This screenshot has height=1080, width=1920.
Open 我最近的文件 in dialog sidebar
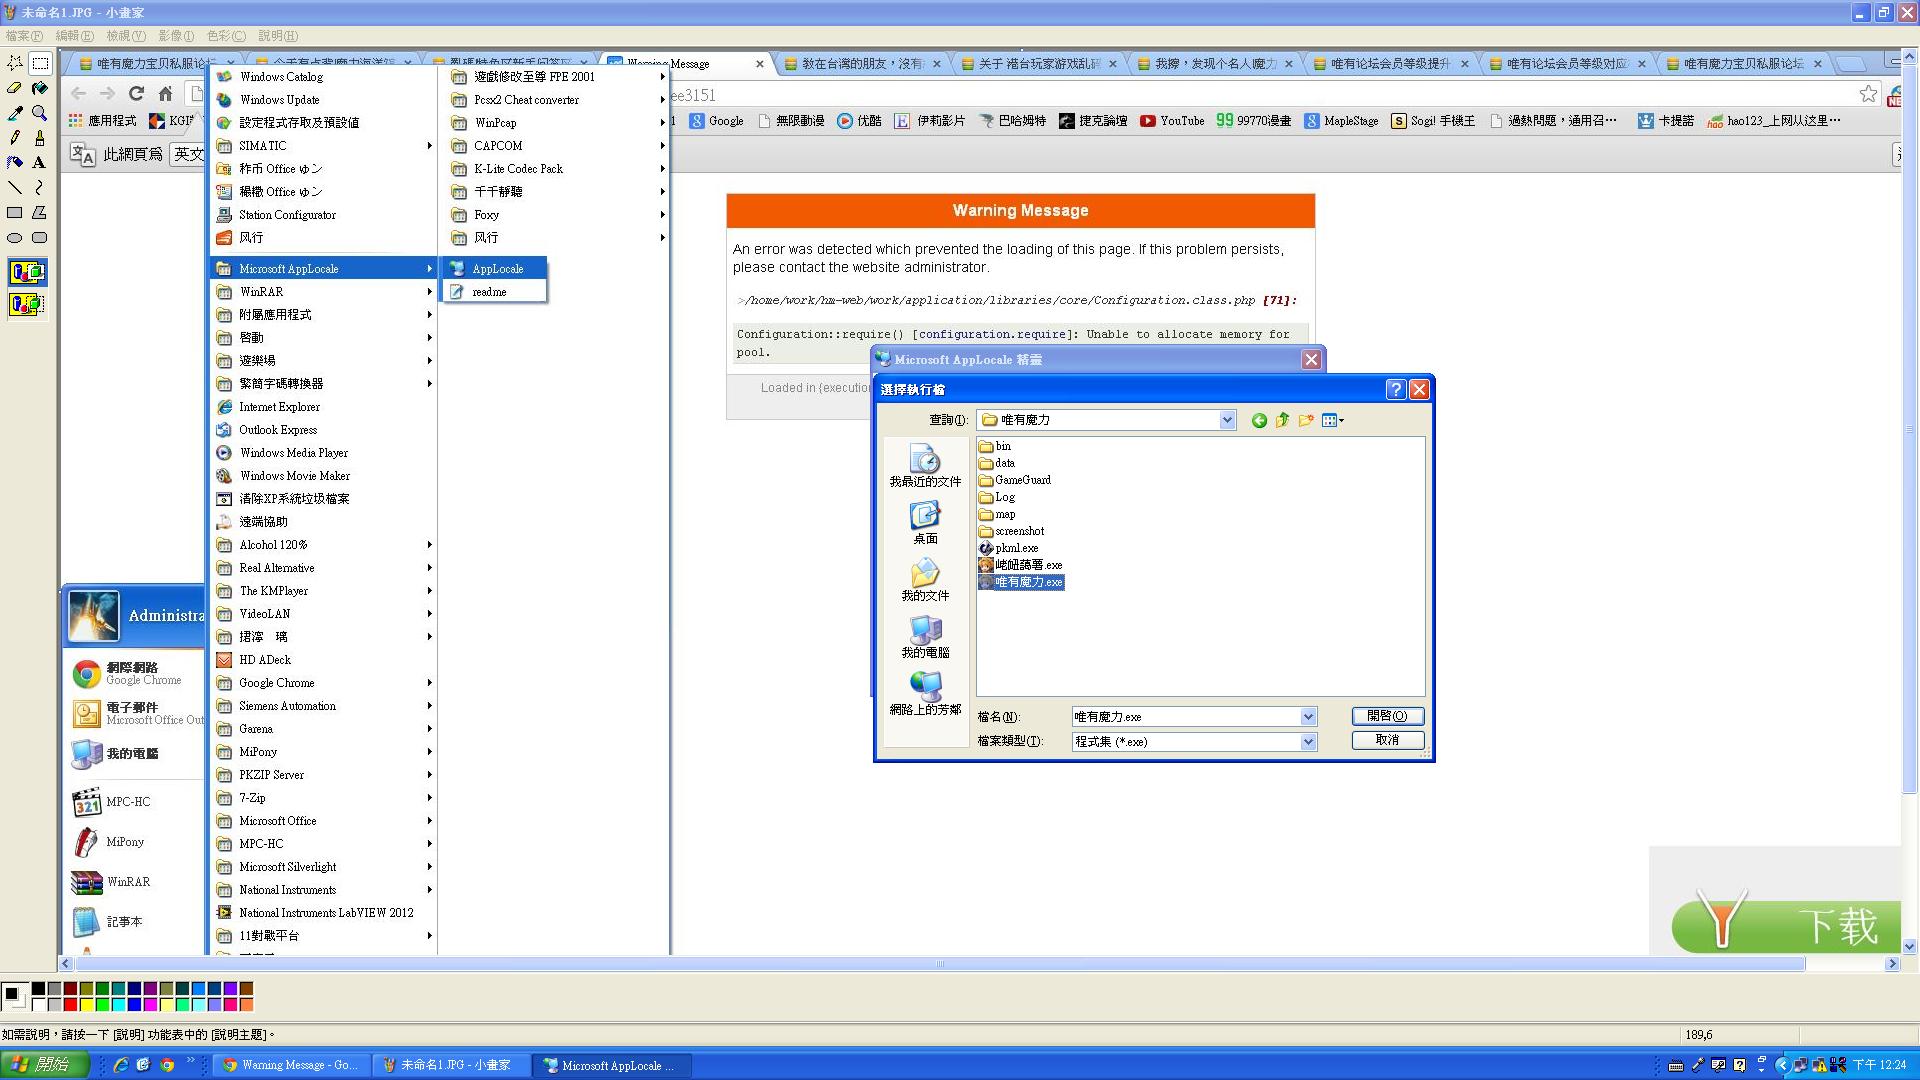point(925,466)
